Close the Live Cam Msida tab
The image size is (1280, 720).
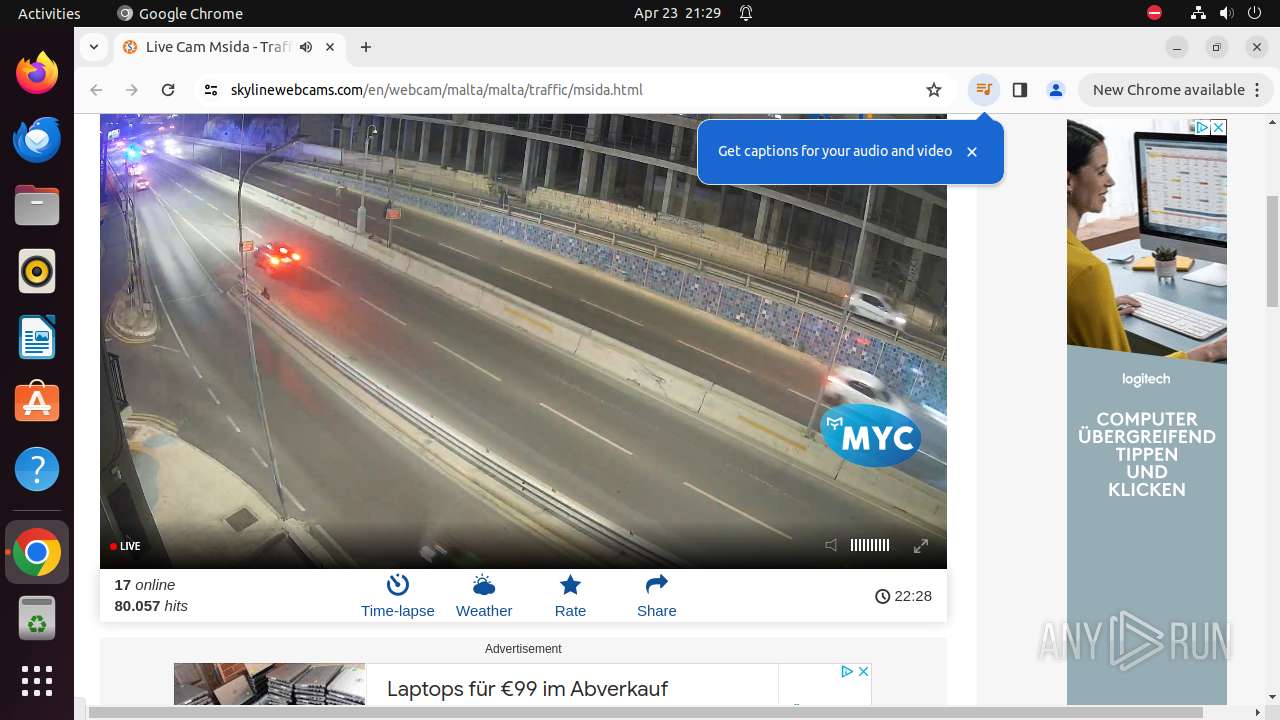click(x=330, y=47)
